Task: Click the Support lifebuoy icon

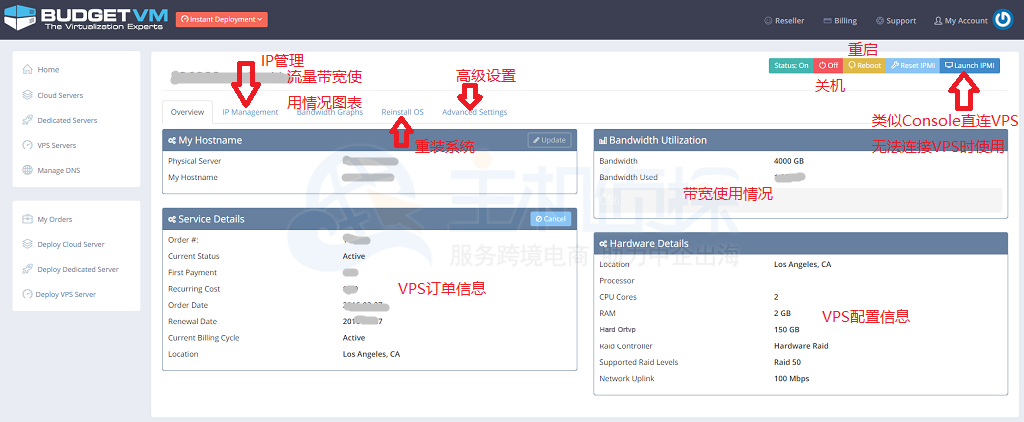Action: pyautogui.click(x=880, y=21)
